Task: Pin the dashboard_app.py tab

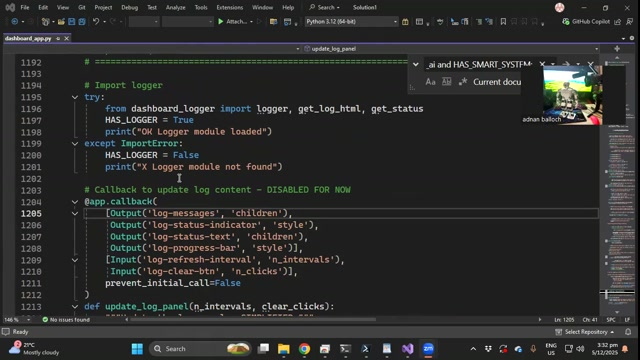Action: (58, 38)
